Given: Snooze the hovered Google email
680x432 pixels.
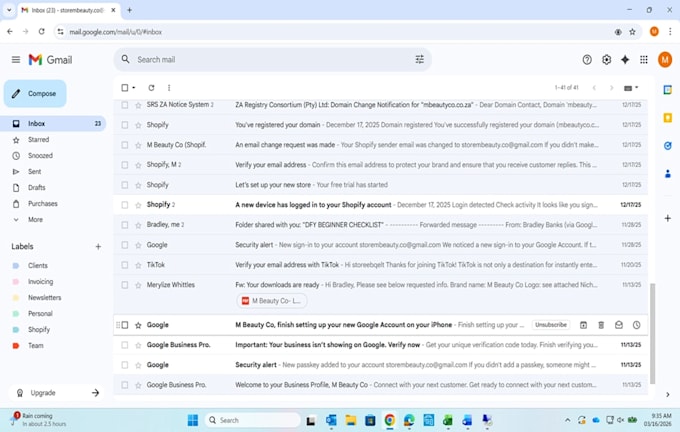Looking at the screenshot, I should click(636, 325).
